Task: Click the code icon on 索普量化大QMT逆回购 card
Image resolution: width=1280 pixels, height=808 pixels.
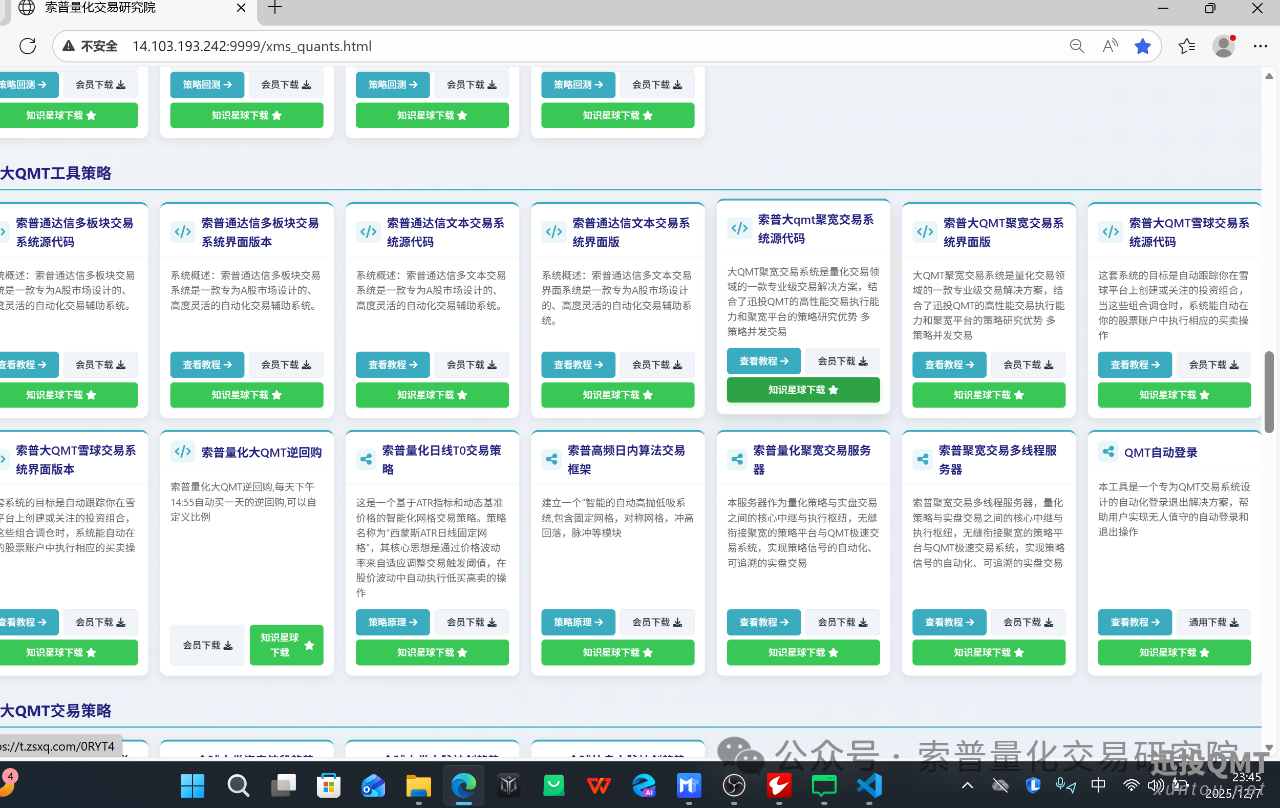Action: (182, 452)
